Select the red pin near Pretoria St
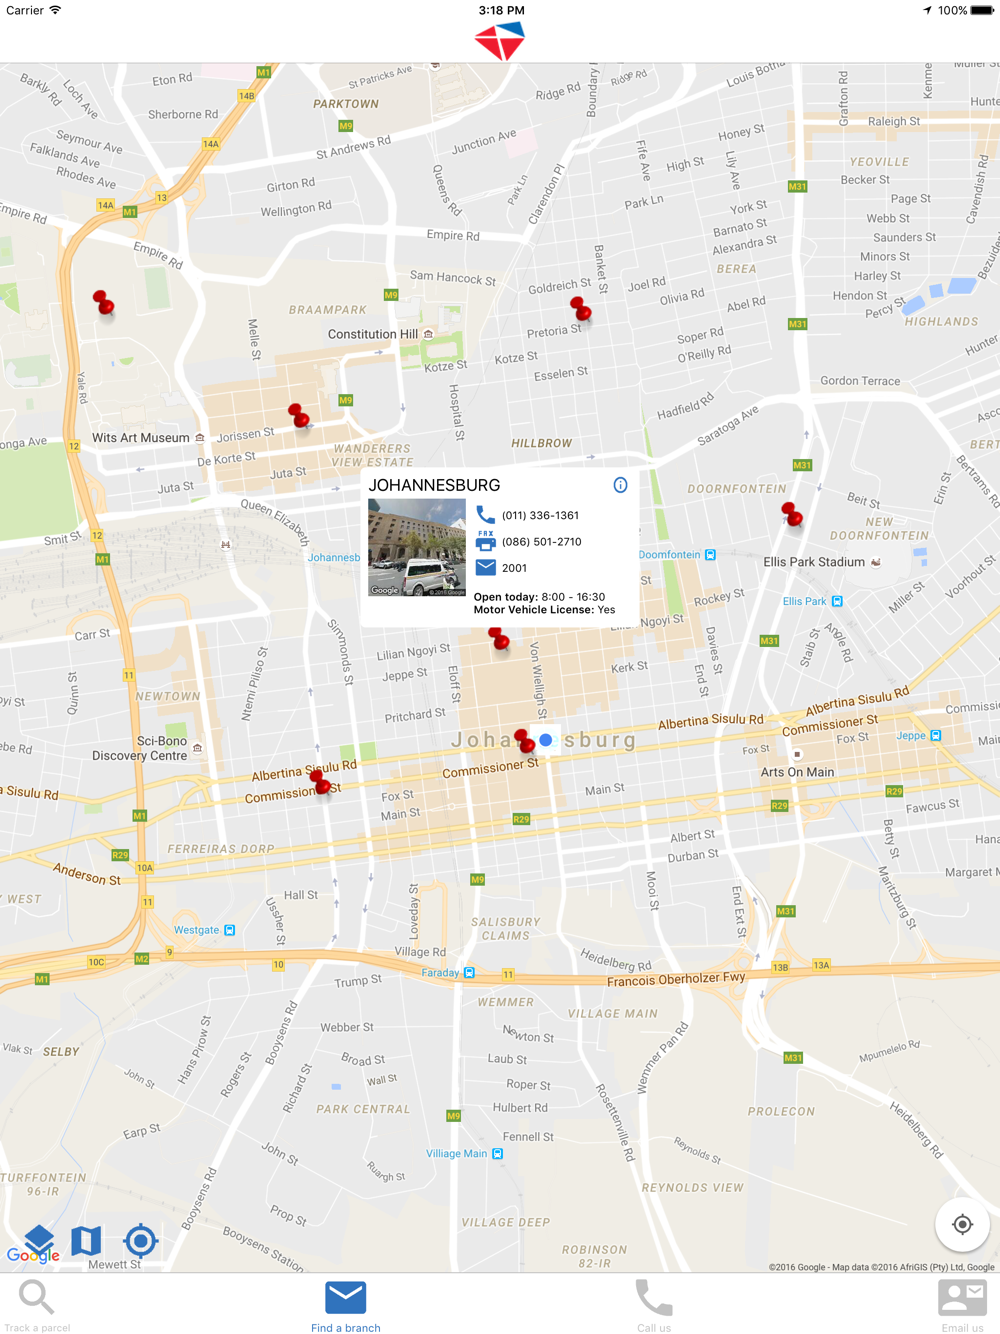Screen dimensions: 1000x1334 click(581, 309)
